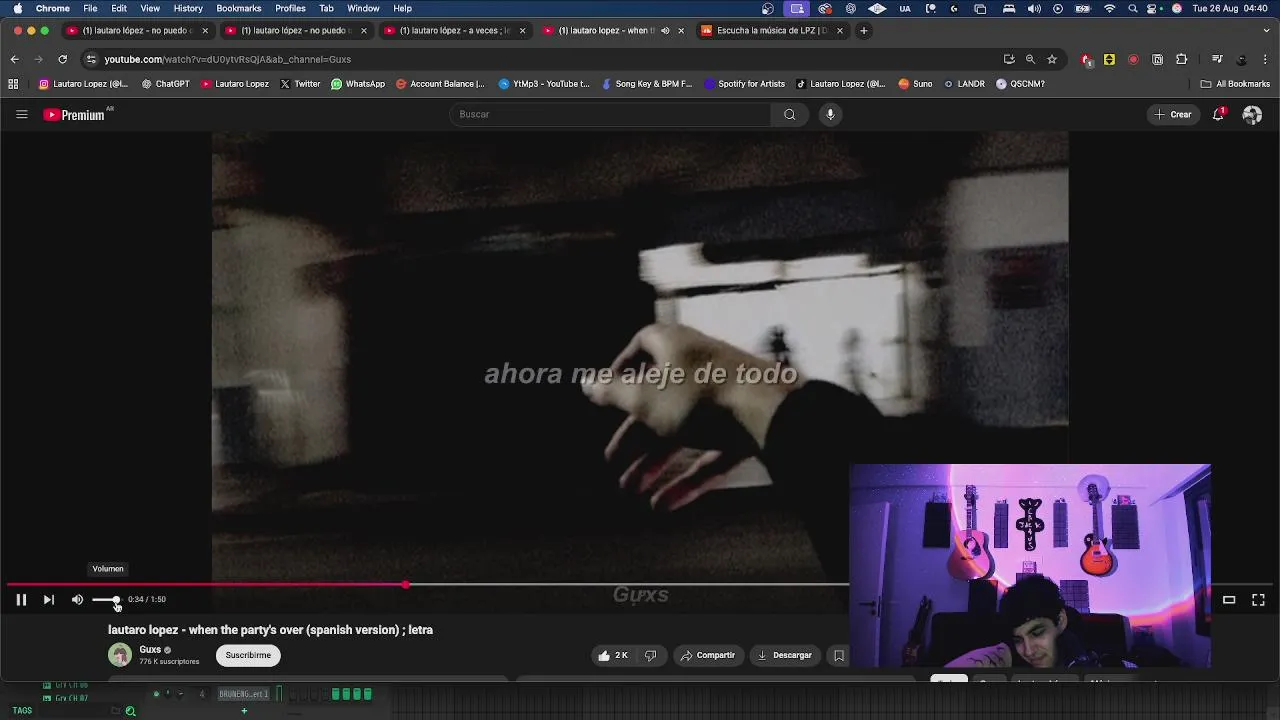Viewport: 1280px width, 720px height.
Task: Click the search magnifier button
Action: [x=789, y=114]
